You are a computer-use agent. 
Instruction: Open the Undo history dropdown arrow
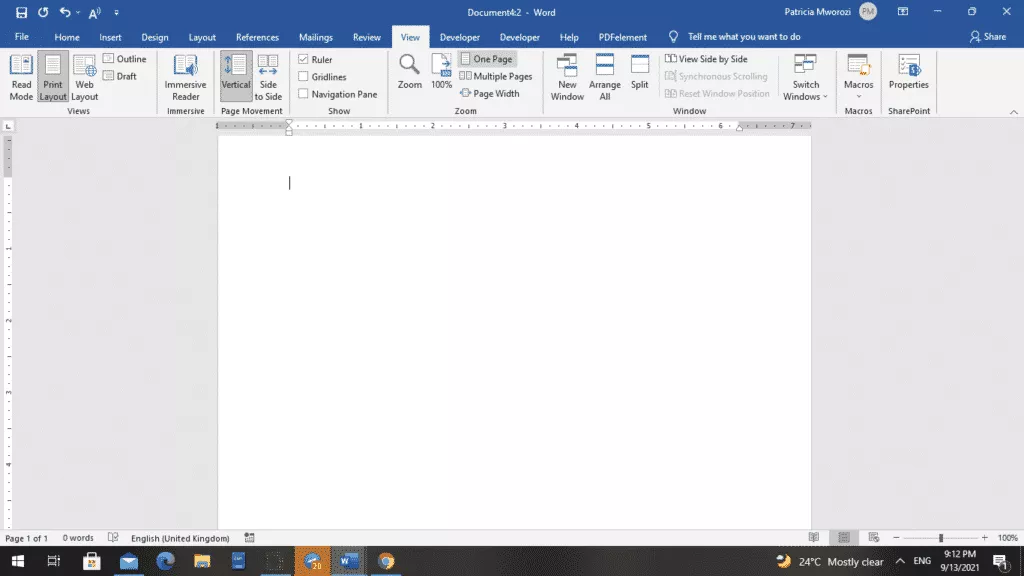[x=78, y=12]
